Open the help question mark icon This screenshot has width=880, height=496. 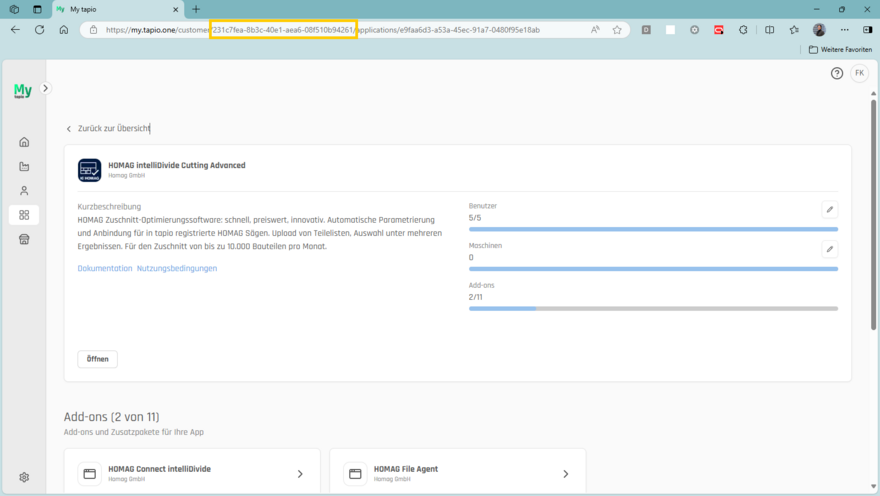tap(837, 74)
